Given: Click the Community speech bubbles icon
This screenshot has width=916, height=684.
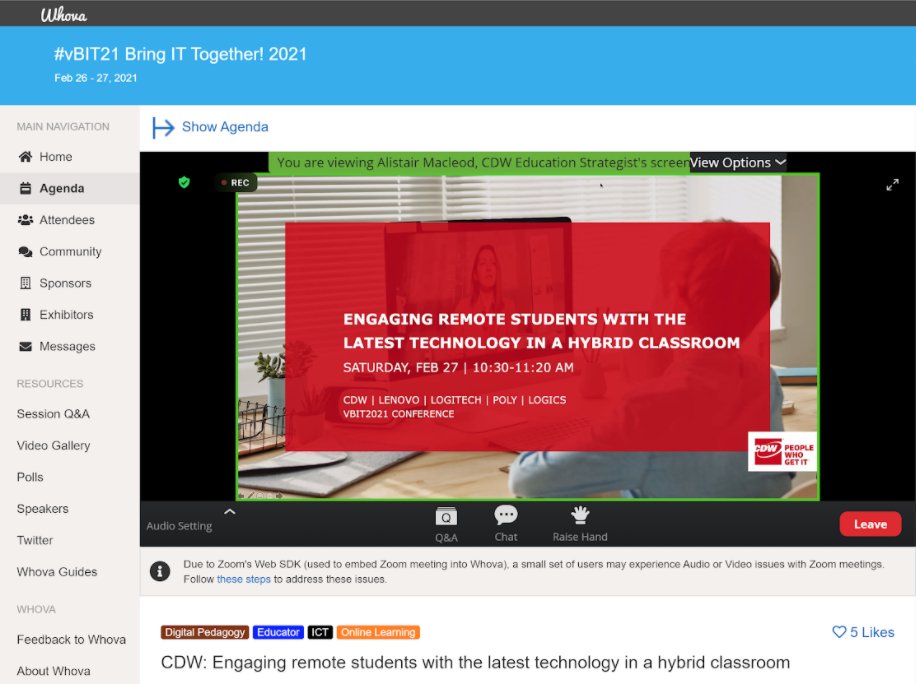Looking at the screenshot, I should pyautogui.click(x=25, y=251).
